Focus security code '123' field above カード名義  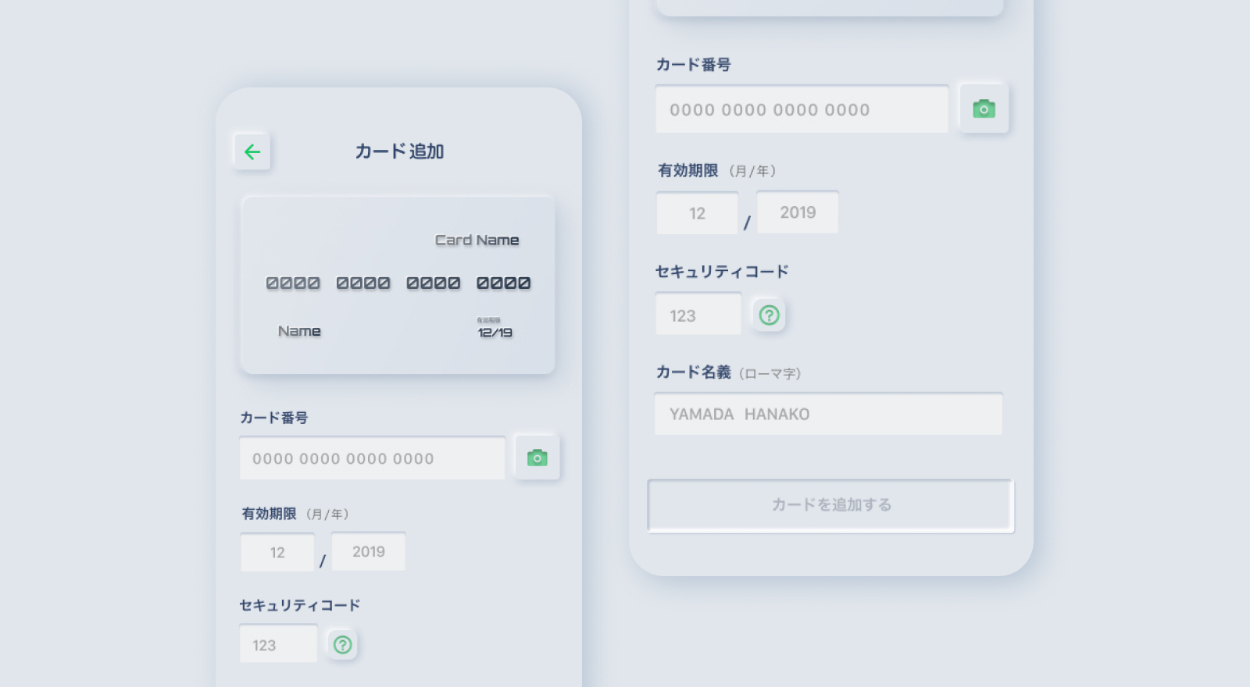point(698,315)
